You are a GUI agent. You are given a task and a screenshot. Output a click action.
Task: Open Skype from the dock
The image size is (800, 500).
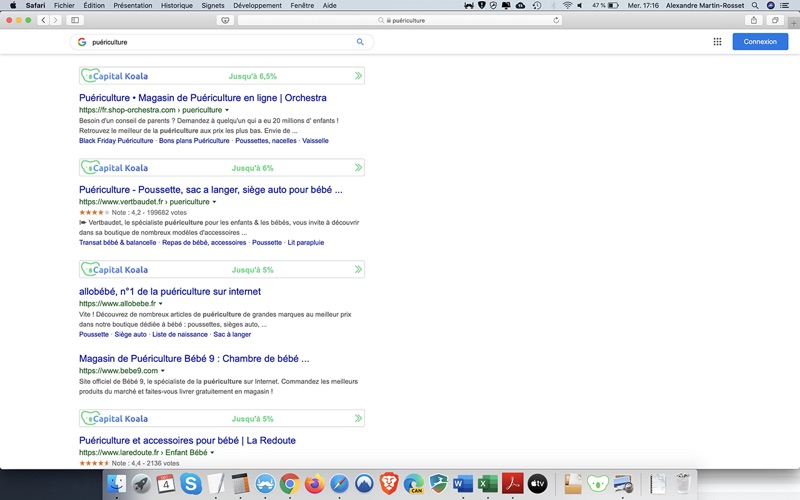coord(191,483)
